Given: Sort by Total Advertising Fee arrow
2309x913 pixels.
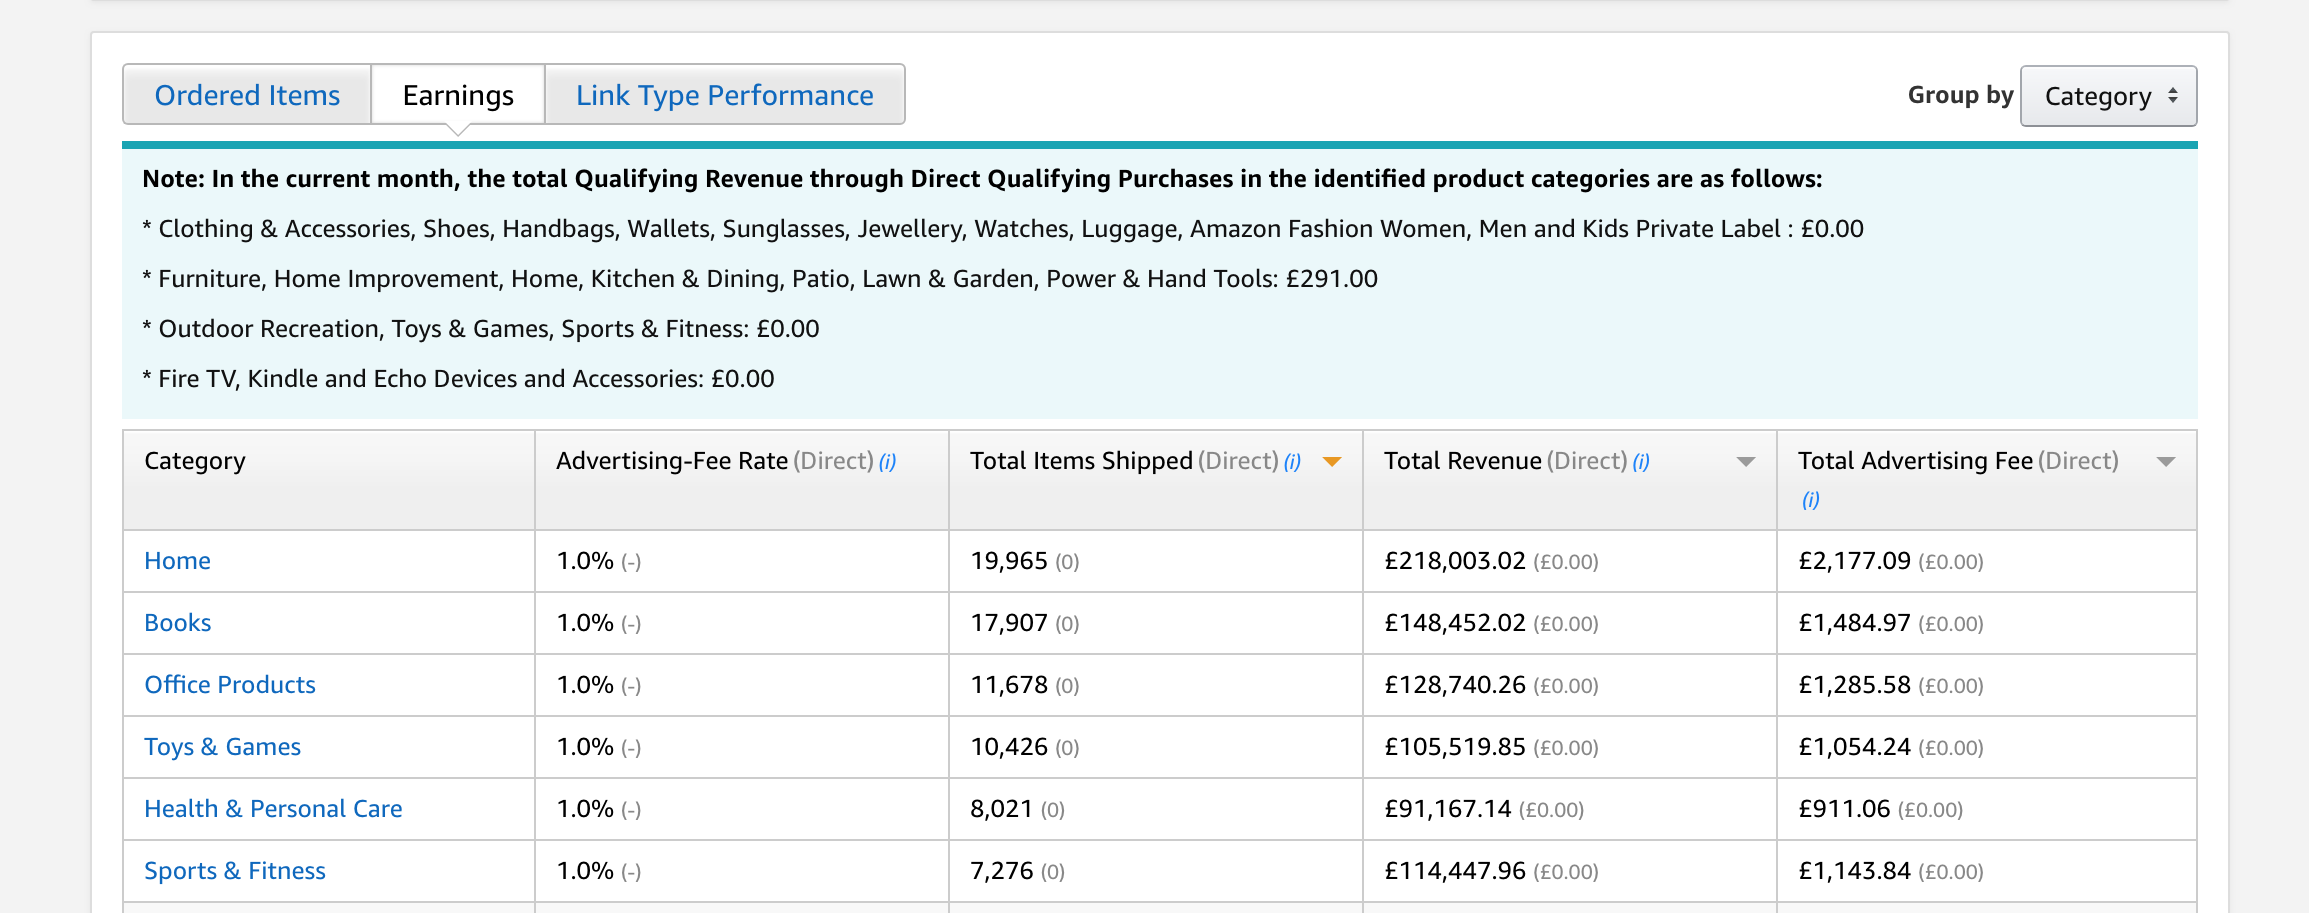Looking at the screenshot, I should 2166,462.
